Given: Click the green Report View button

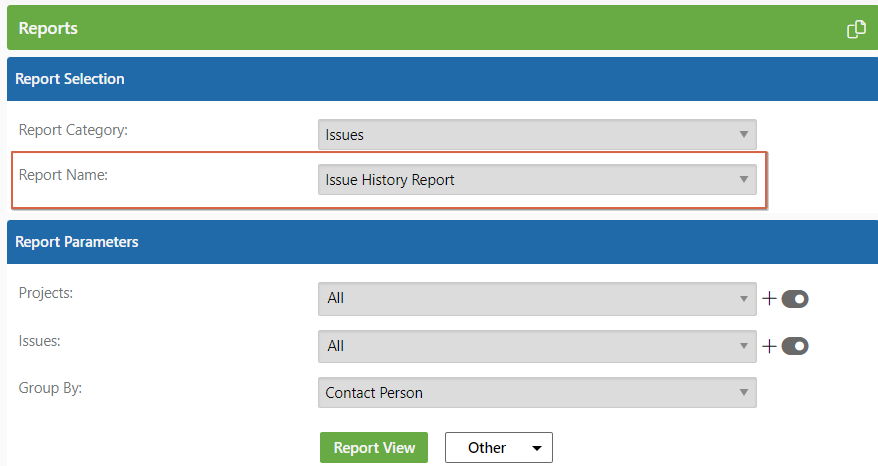Looking at the screenshot, I should [x=374, y=448].
